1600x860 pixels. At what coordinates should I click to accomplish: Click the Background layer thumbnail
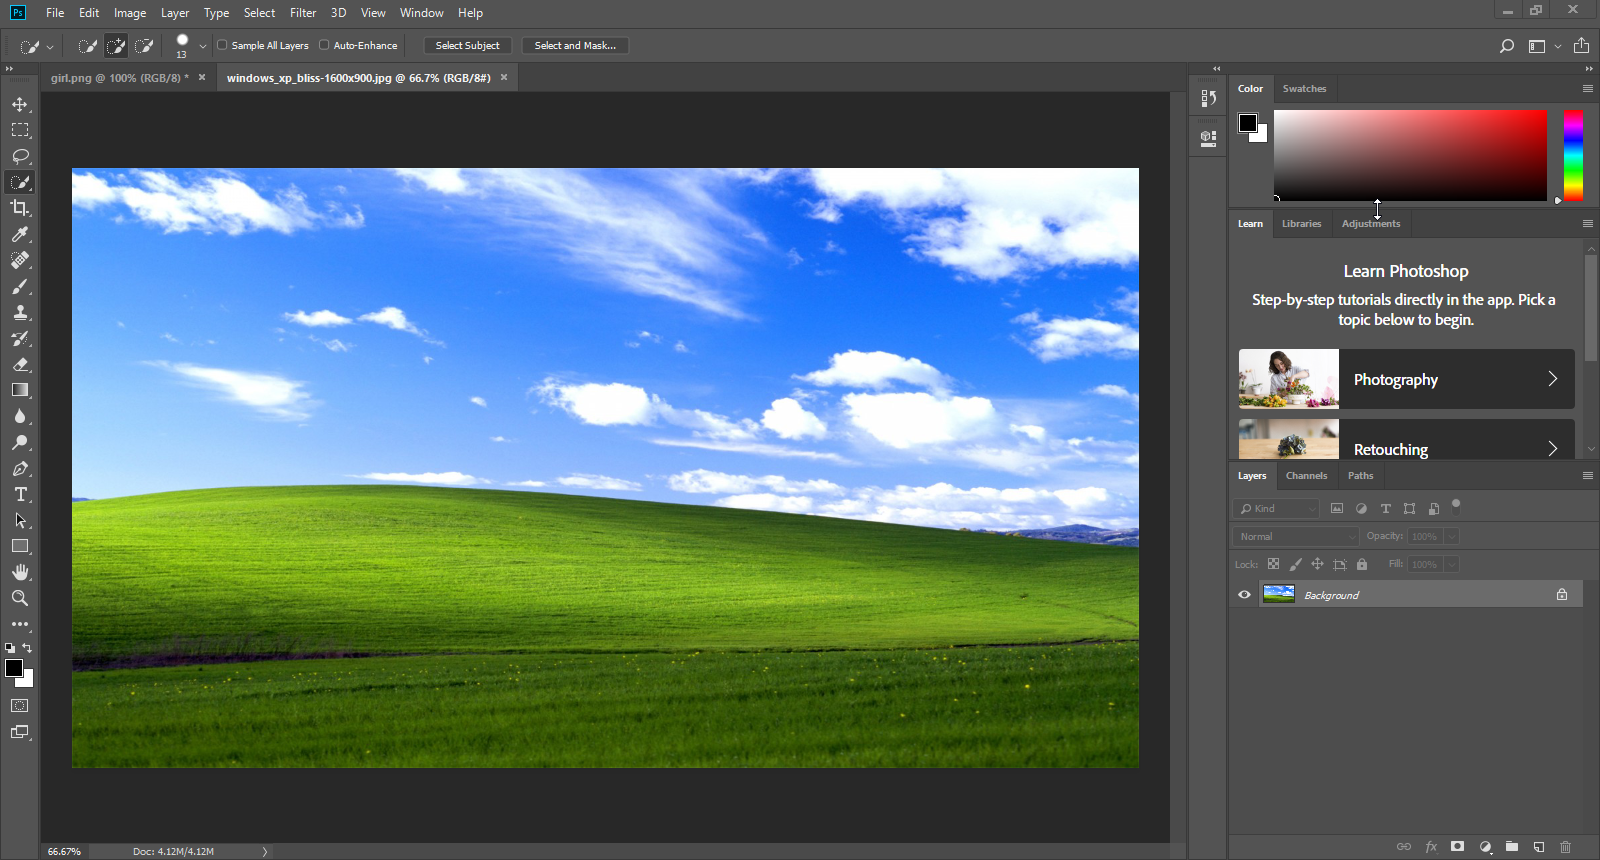point(1279,594)
